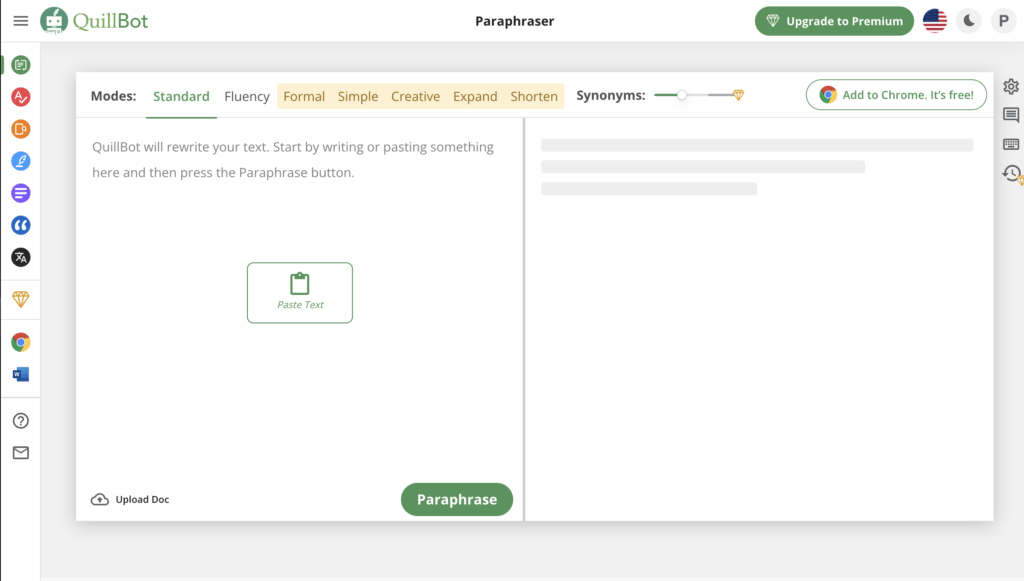Click the Synonyms slider handle
This screenshot has height=581, width=1024.
coord(682,95)
